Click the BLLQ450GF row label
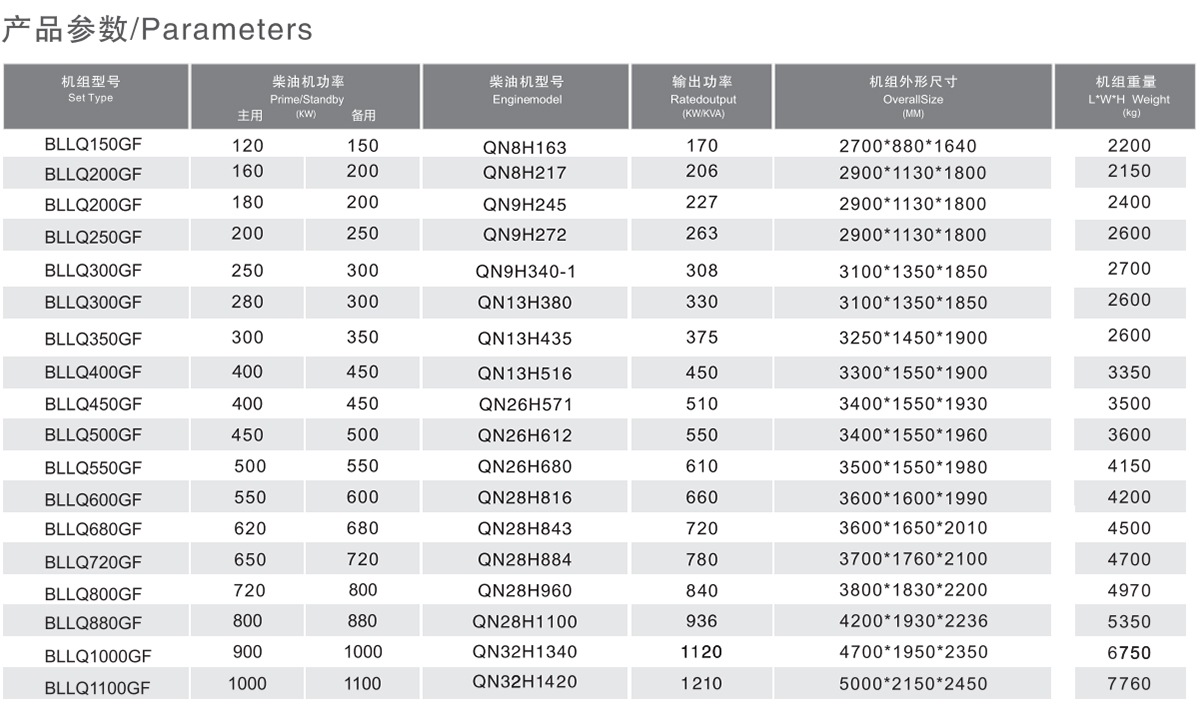Image resolution: width=1200 pixels, height=716 pixels. point(93,404)
